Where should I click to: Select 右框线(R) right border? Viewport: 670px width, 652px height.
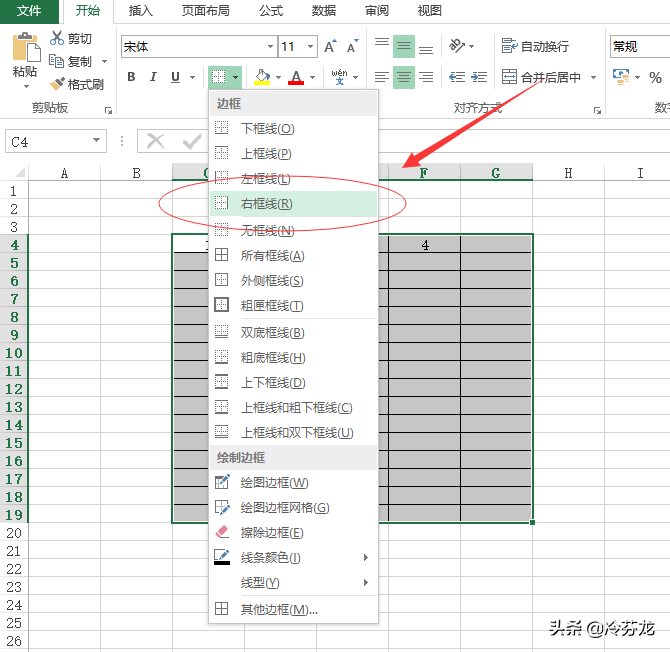click(x=294, y=204)
